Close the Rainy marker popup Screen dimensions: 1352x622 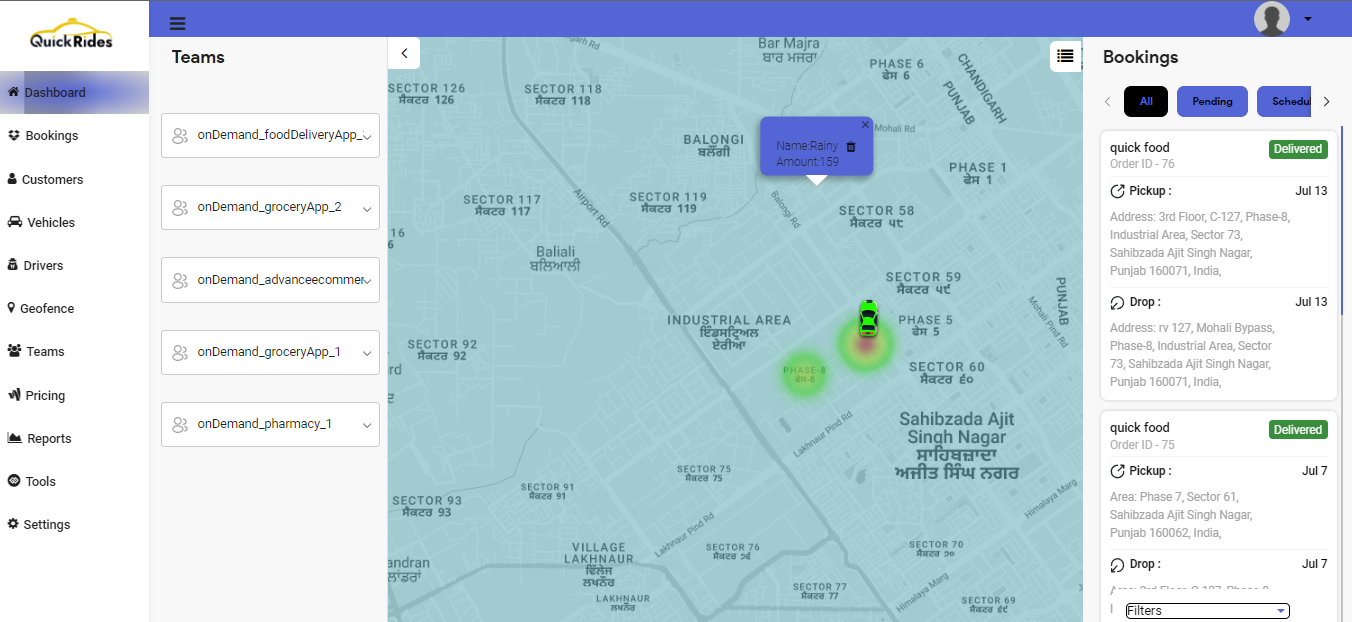click(864, 124)
